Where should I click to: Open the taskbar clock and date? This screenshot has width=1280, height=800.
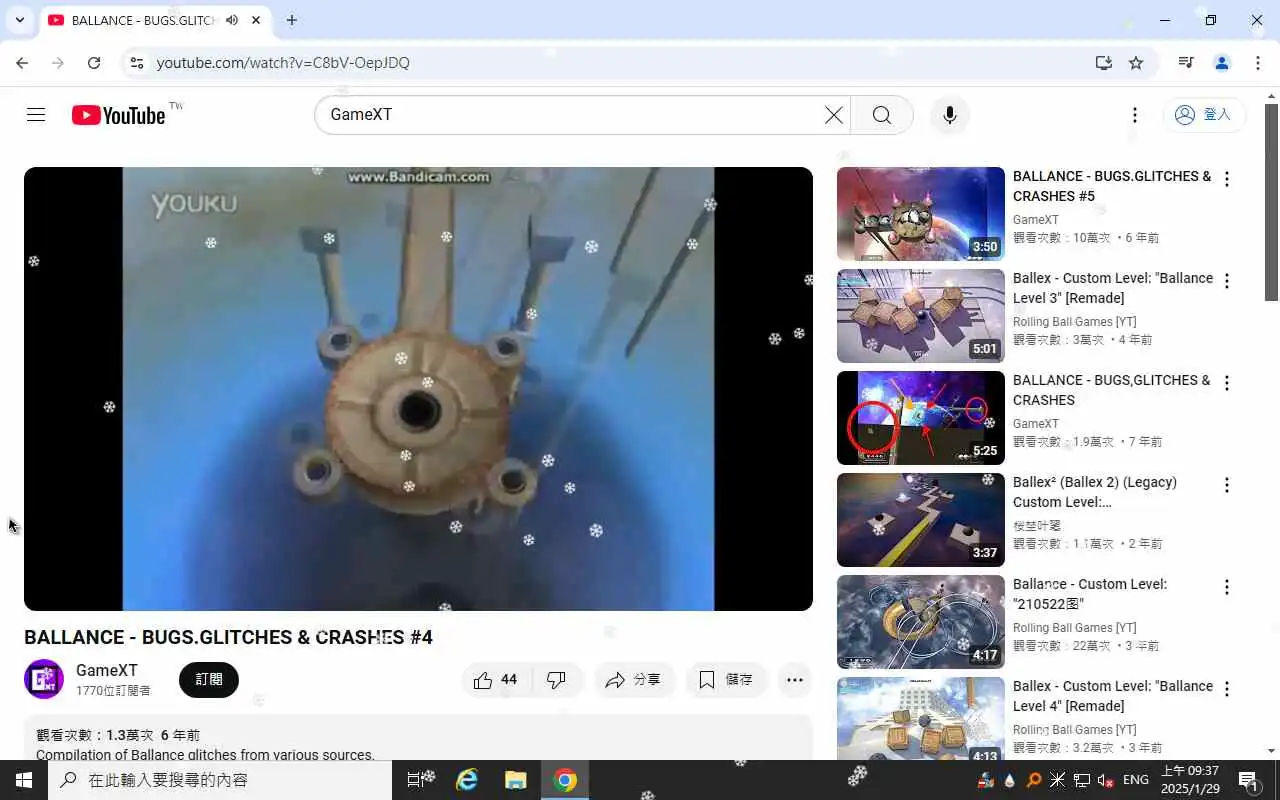1190,780
